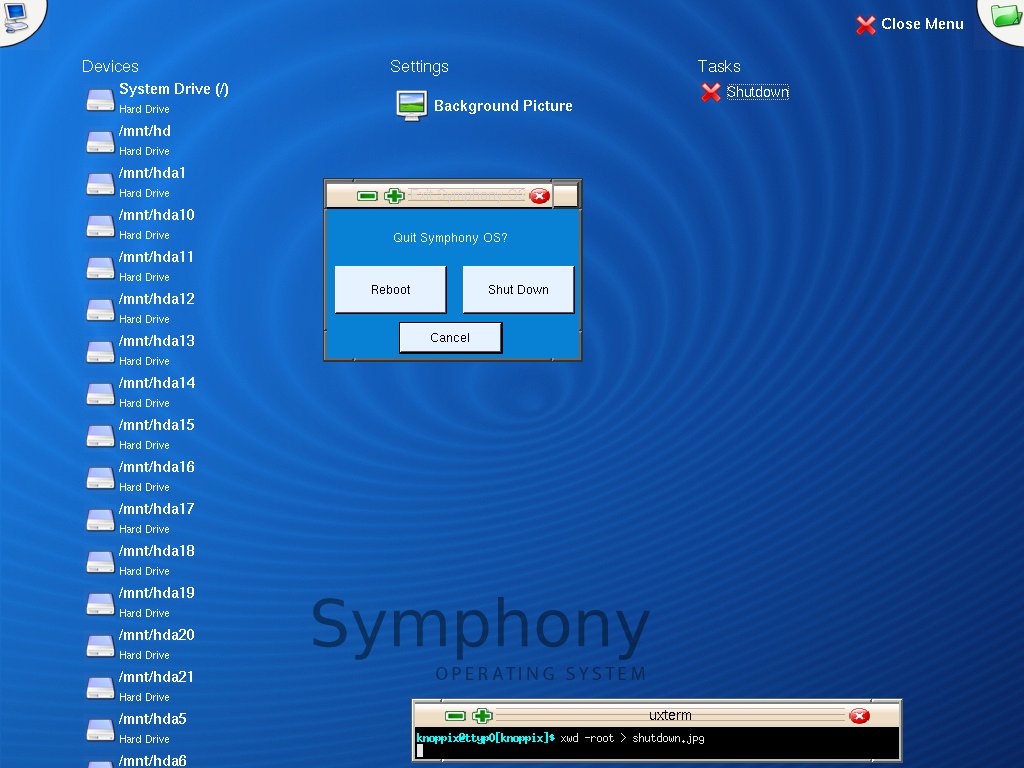1024x768 pixels.
Task: Minimize the quit dialog with green minus
Action: [x=368, y=196]
